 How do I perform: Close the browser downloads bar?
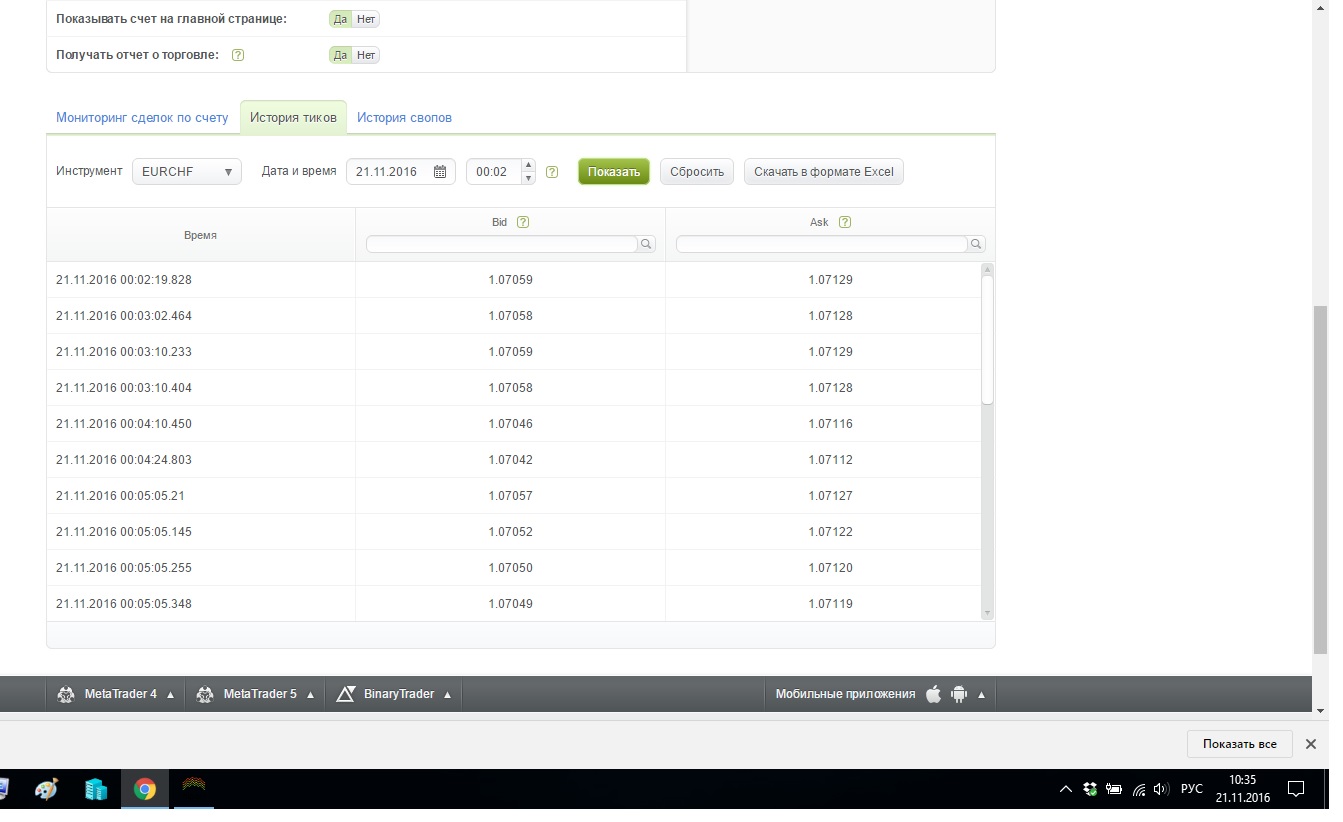coord(1311,744)
